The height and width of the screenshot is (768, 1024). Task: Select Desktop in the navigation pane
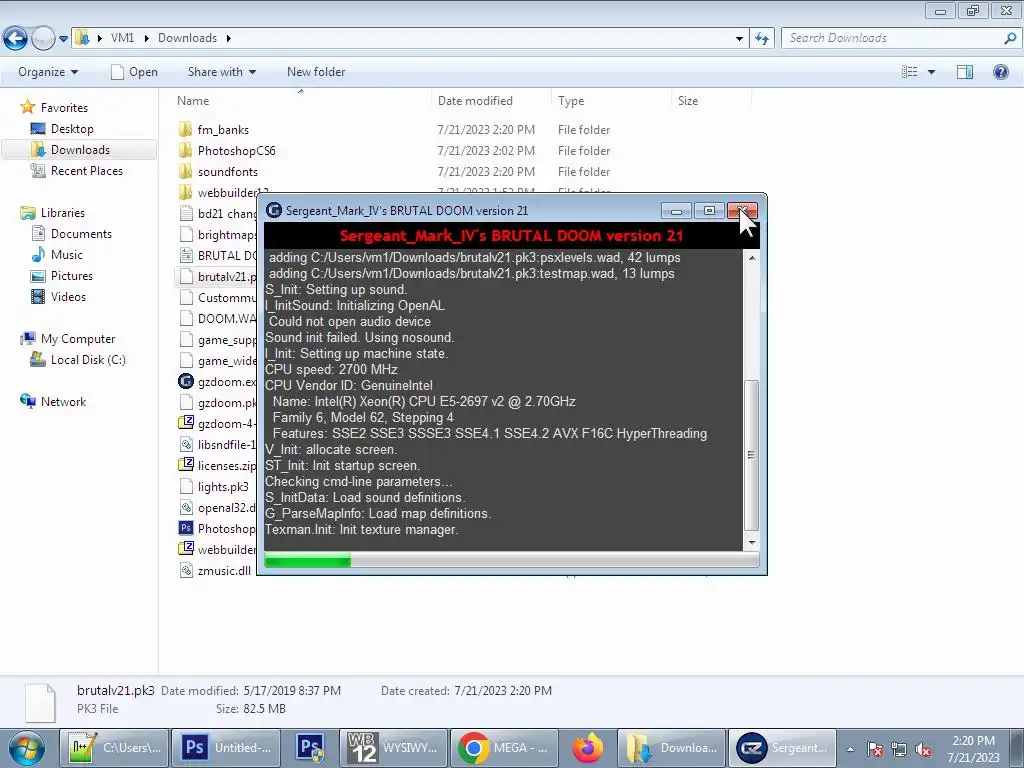click(x=72, y=129)
